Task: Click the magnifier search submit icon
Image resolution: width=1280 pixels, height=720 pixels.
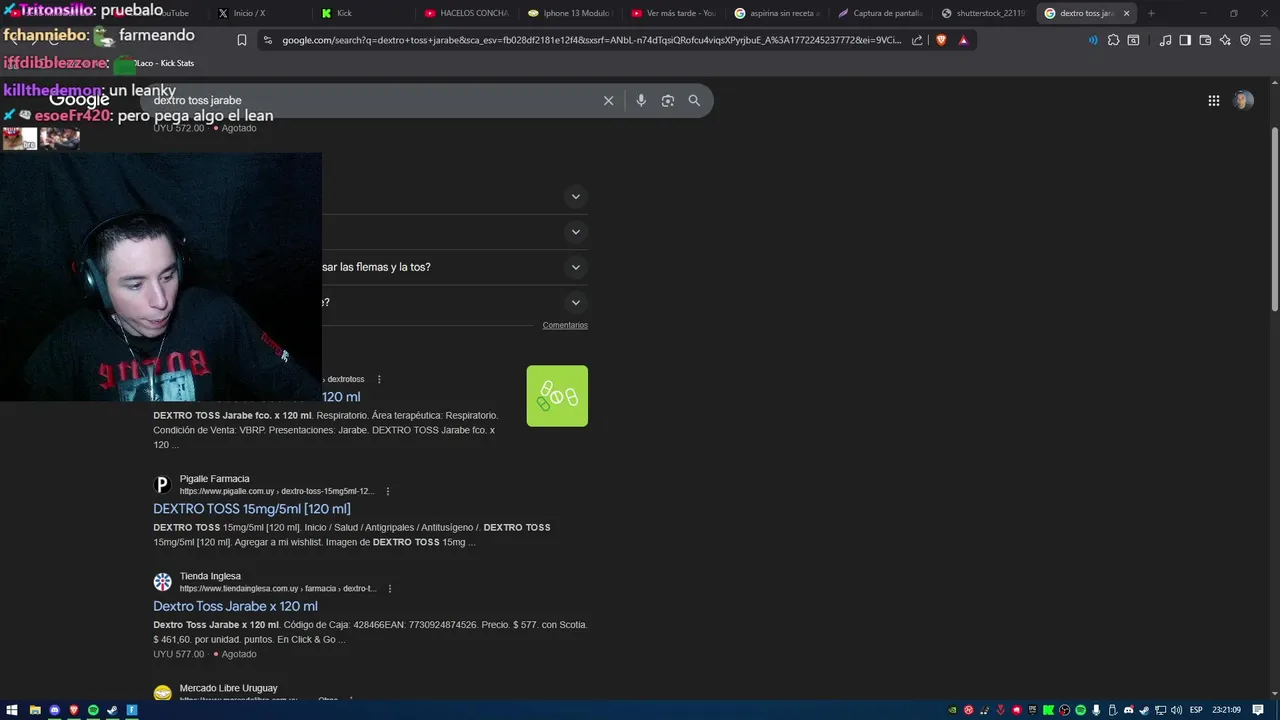Action: point(694,100)
